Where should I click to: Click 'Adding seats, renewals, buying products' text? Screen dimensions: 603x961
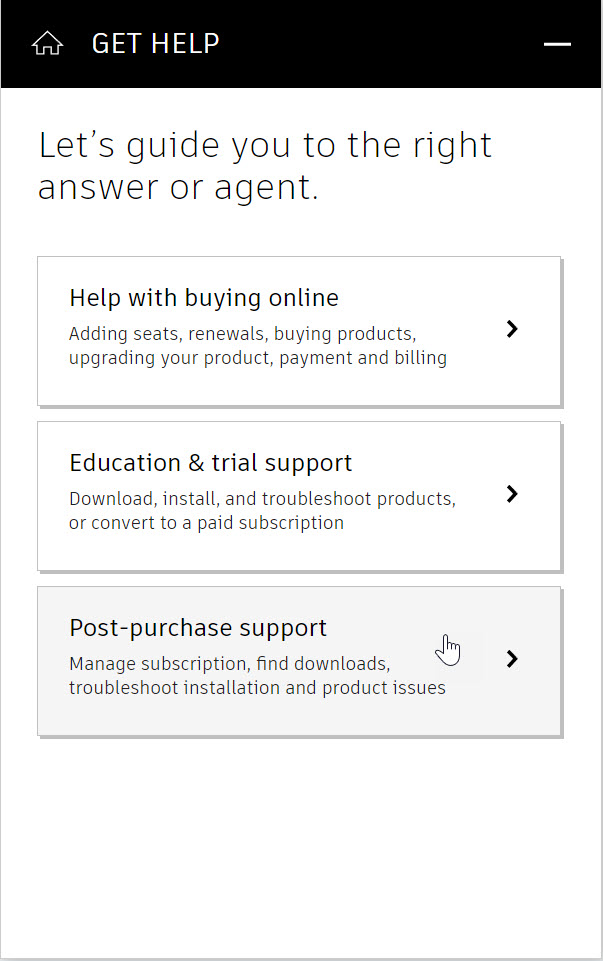pos(242,334)
